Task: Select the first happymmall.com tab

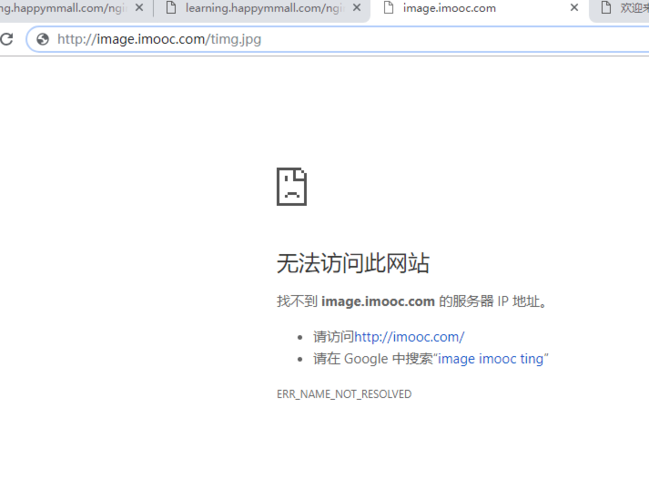Action: click(x=75, y=8)
